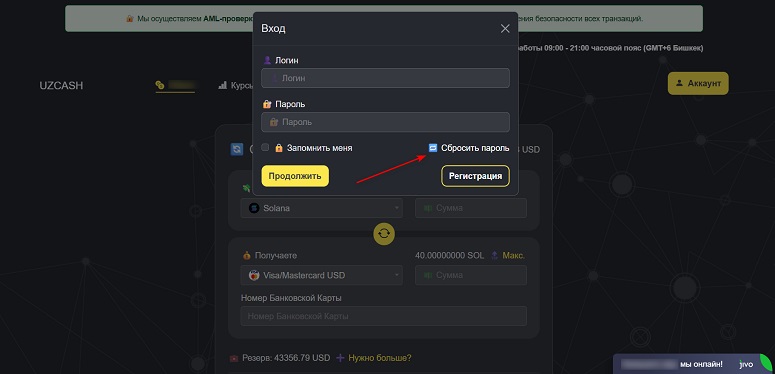Click the plus icon beside Нужно больше

click(340, 358)
